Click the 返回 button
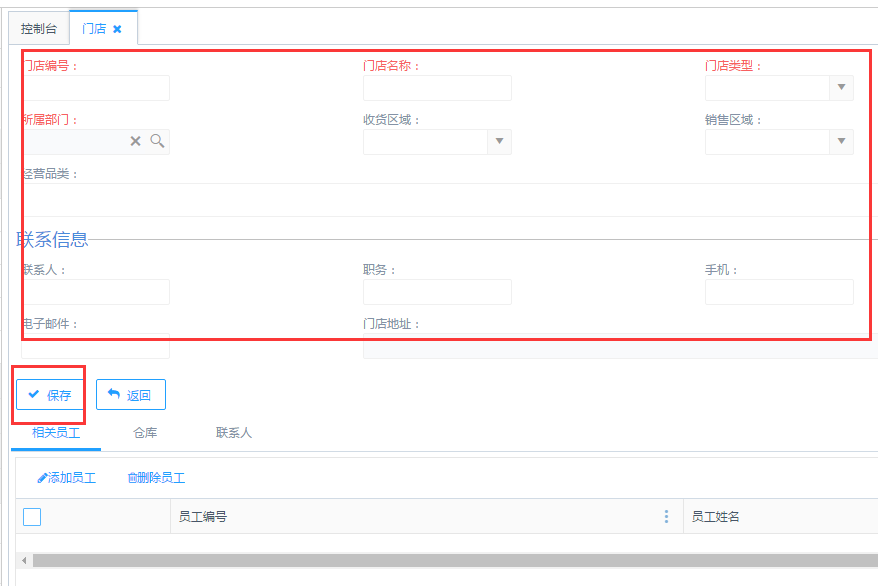Screen dimensions: 878x586 click(131, 395)
